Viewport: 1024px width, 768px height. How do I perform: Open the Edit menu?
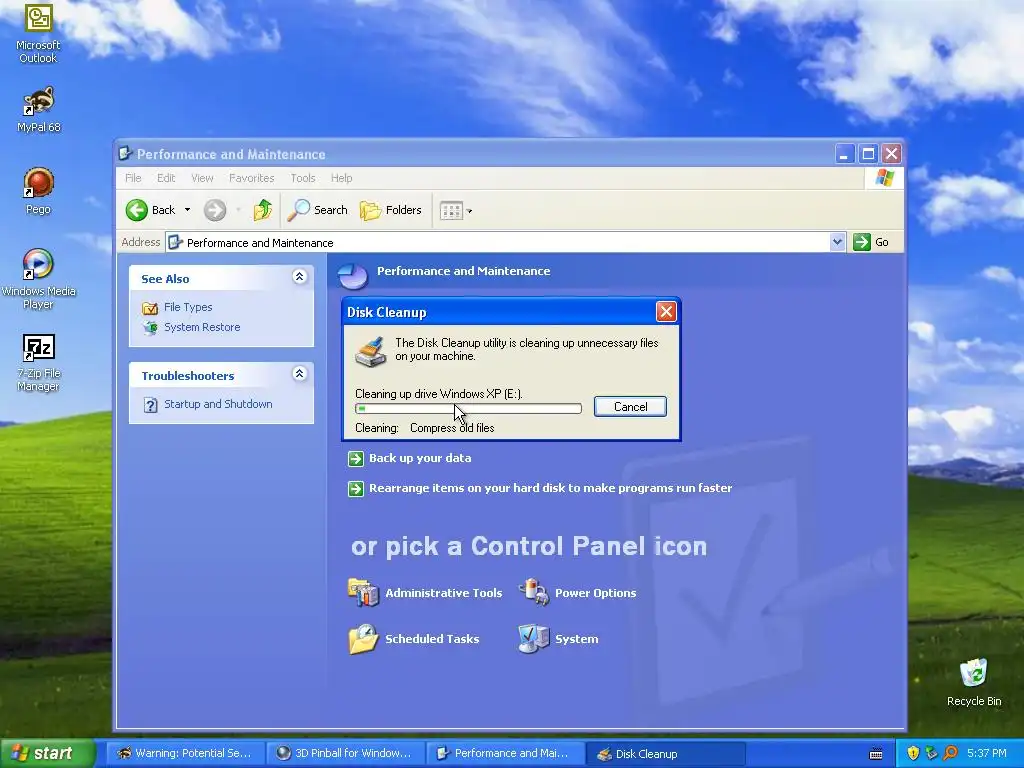[x=166, y=178]
